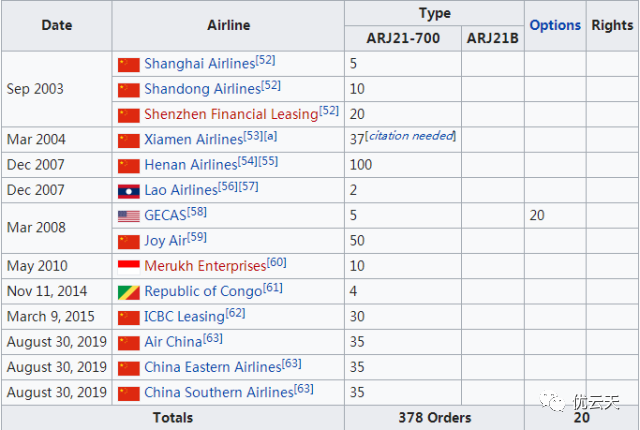
Task: Click the Republic of Congo flag icon
Action: tap(128, 291)
